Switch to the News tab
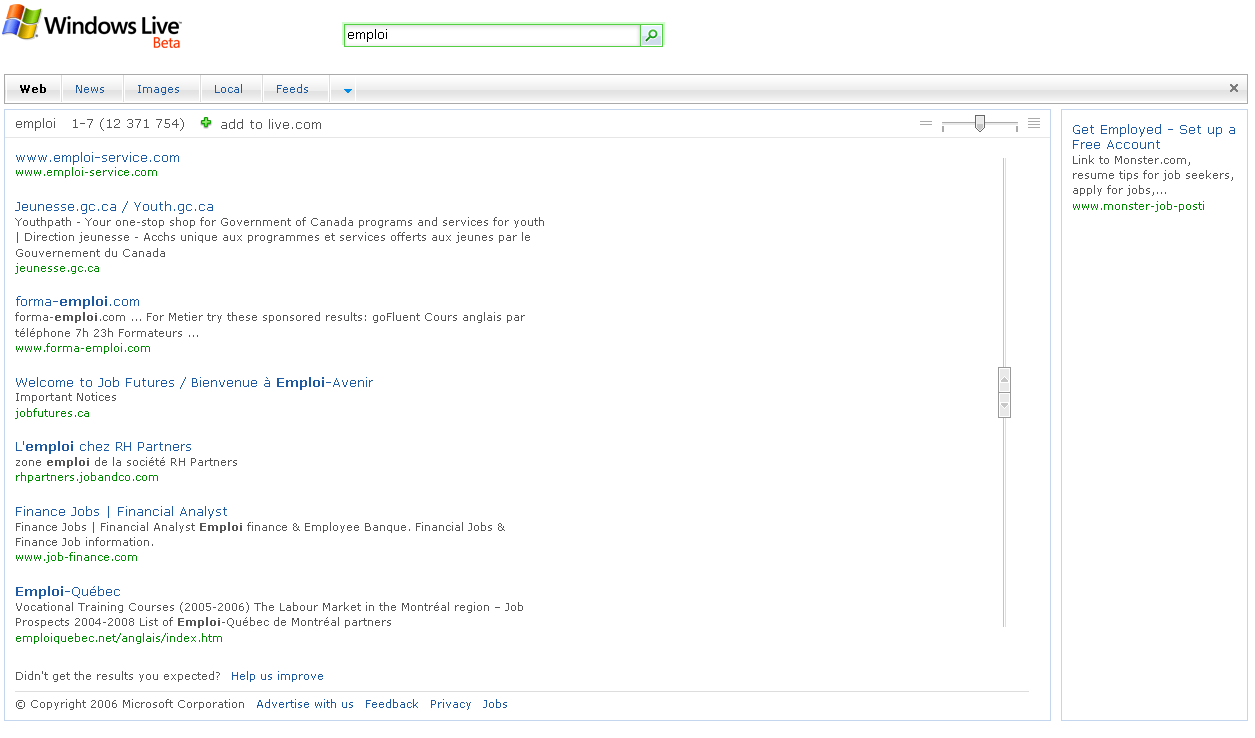This screenshot has width=1255, height=738. point(90,89)
